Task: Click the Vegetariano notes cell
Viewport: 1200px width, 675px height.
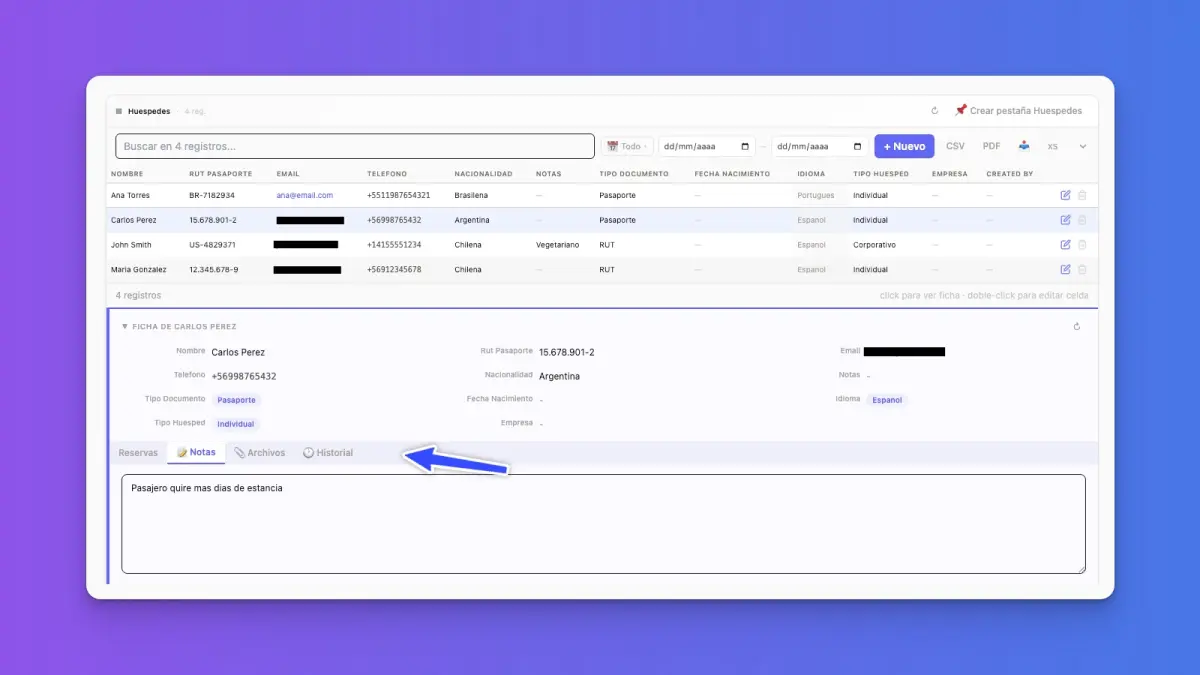Action: coord(557,245)
